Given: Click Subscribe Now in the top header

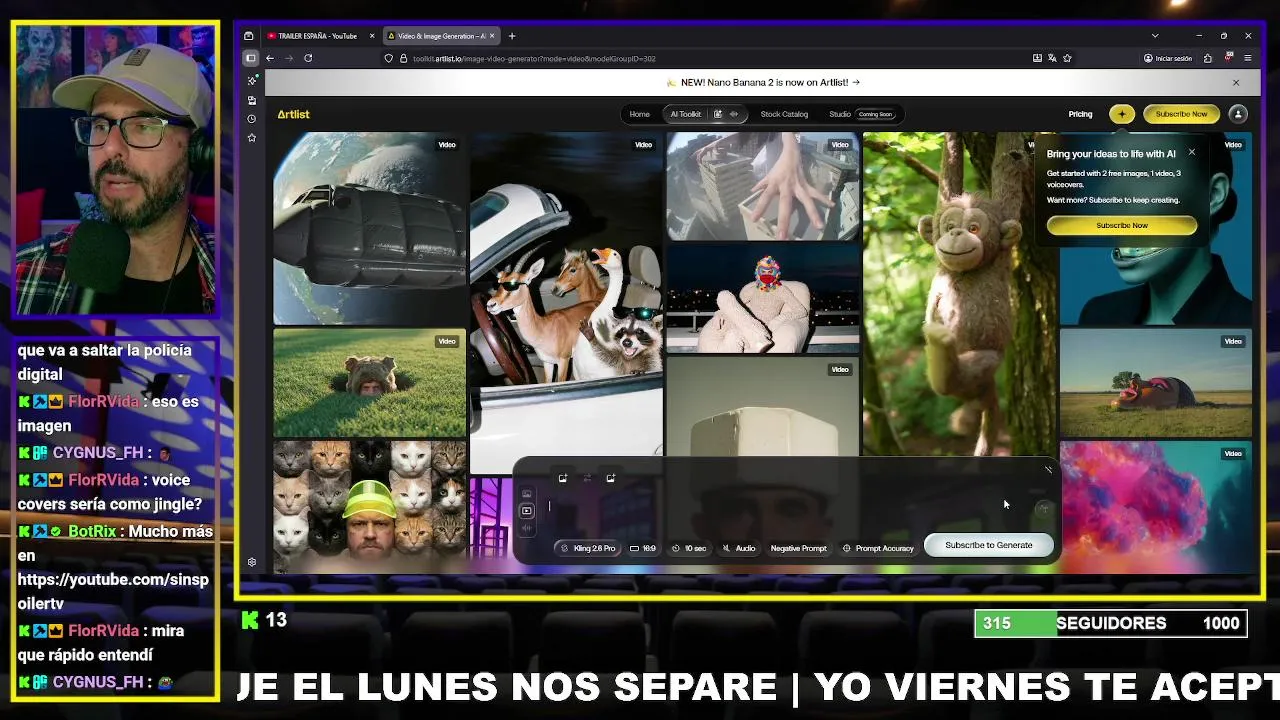Looking at the screenshot, I should 1181,114.
